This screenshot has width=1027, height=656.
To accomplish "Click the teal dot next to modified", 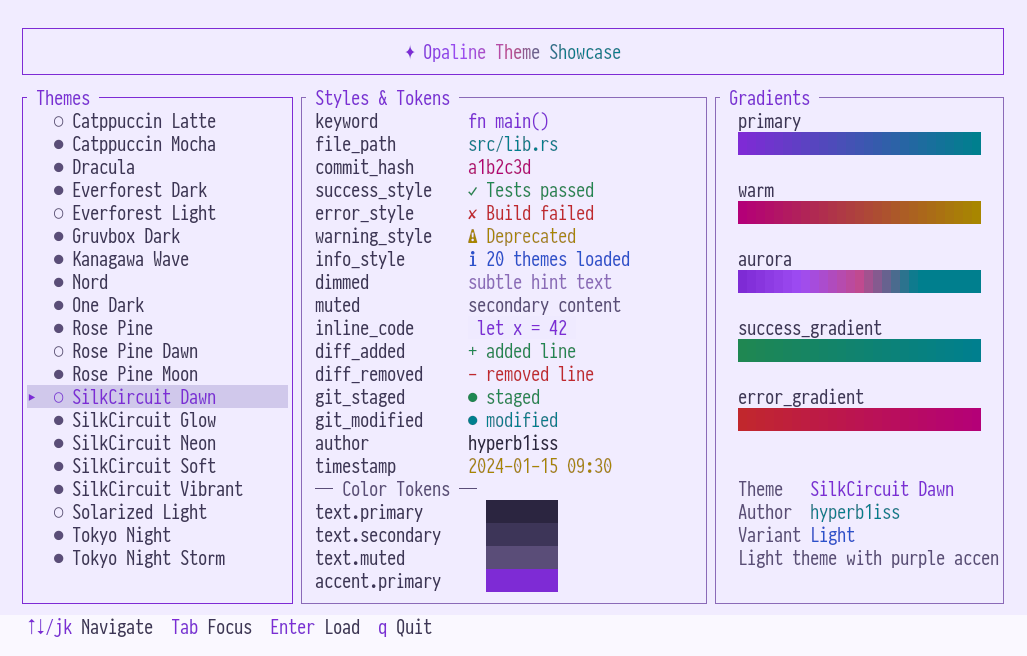I will 473,420.
